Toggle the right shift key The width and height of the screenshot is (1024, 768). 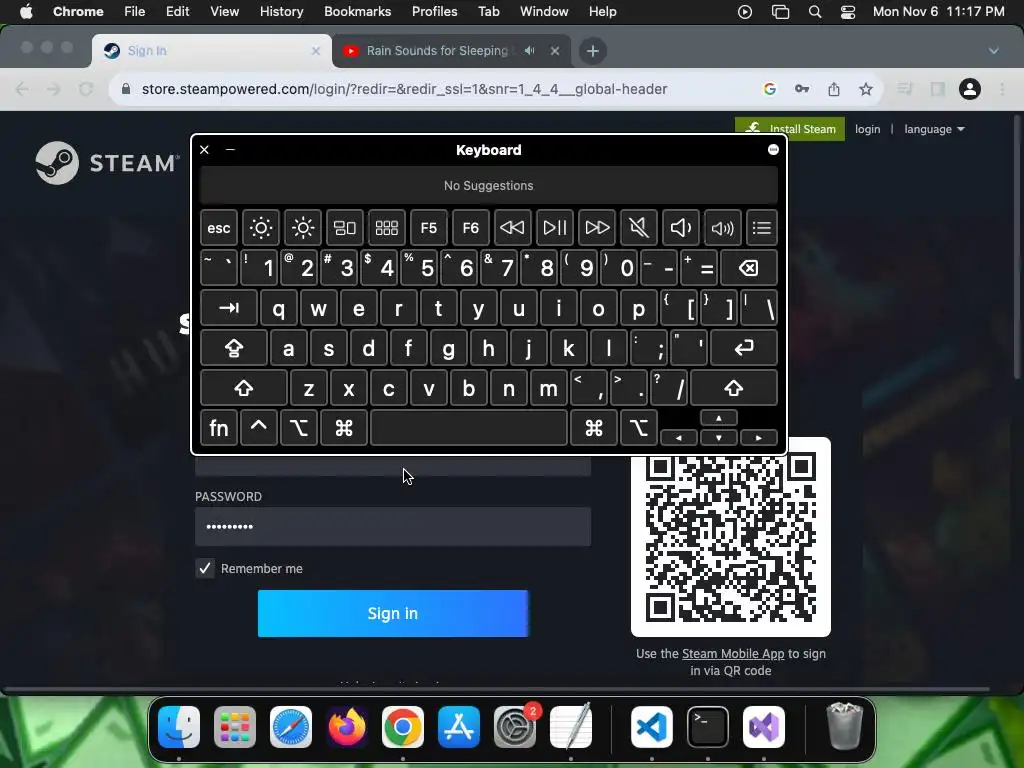coord(733,389)
